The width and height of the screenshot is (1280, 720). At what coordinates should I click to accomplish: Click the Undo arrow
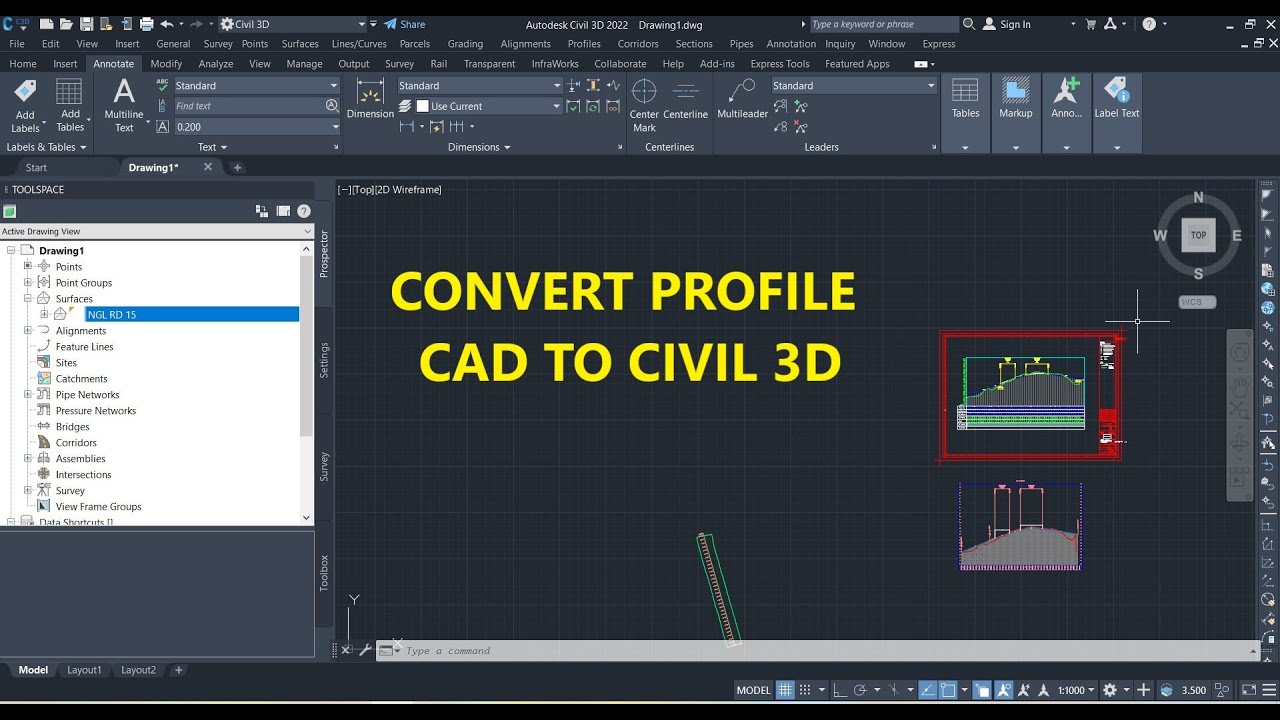[x=166, y=24]
